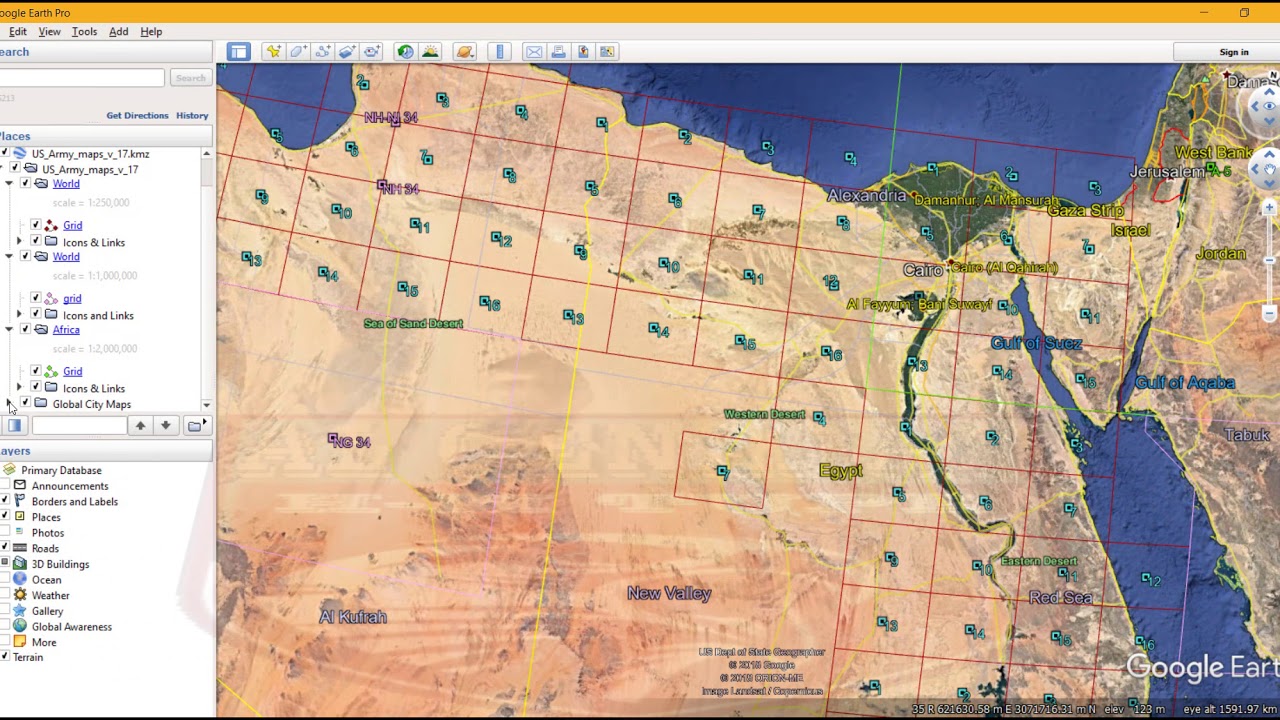Enable the Announcements layer checkbox
Image resolution: width=1280 pixels, height=720 pixels.
[x=4, y=486]
